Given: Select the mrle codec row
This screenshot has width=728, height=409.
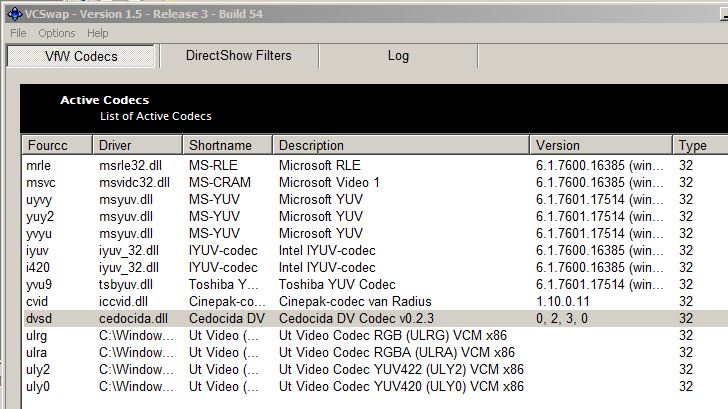Looking at the screenshot, I should tap(375, 165).
